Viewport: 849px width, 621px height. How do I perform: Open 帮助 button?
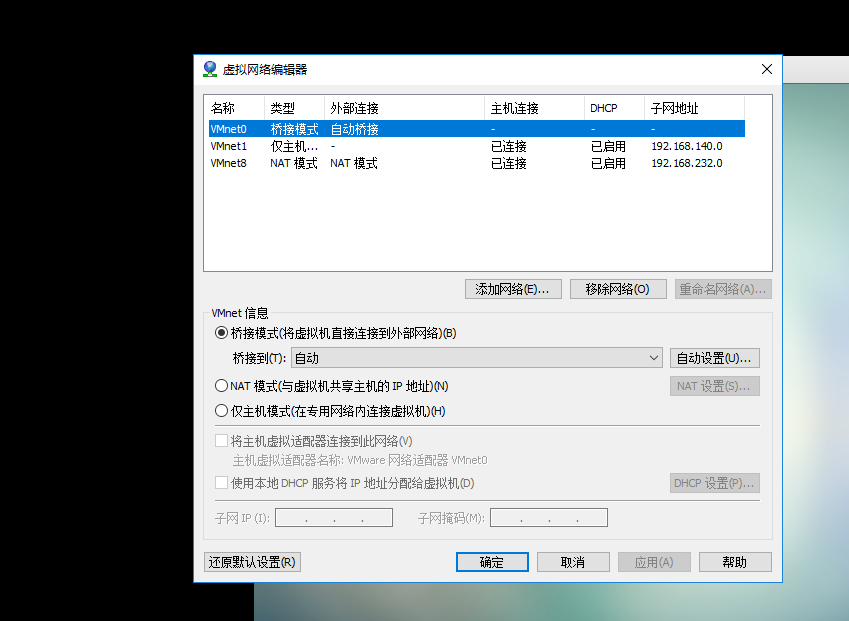click(735, 562)
